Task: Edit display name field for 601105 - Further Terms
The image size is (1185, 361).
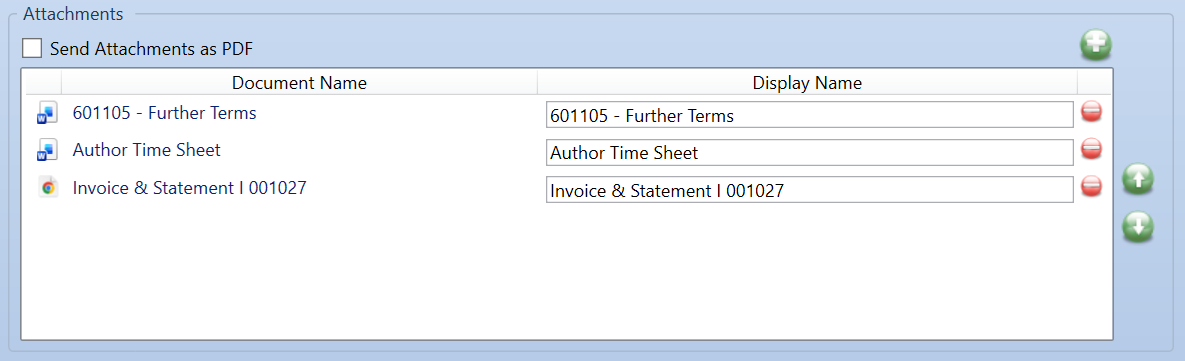Action: click(x=809, y=116)
